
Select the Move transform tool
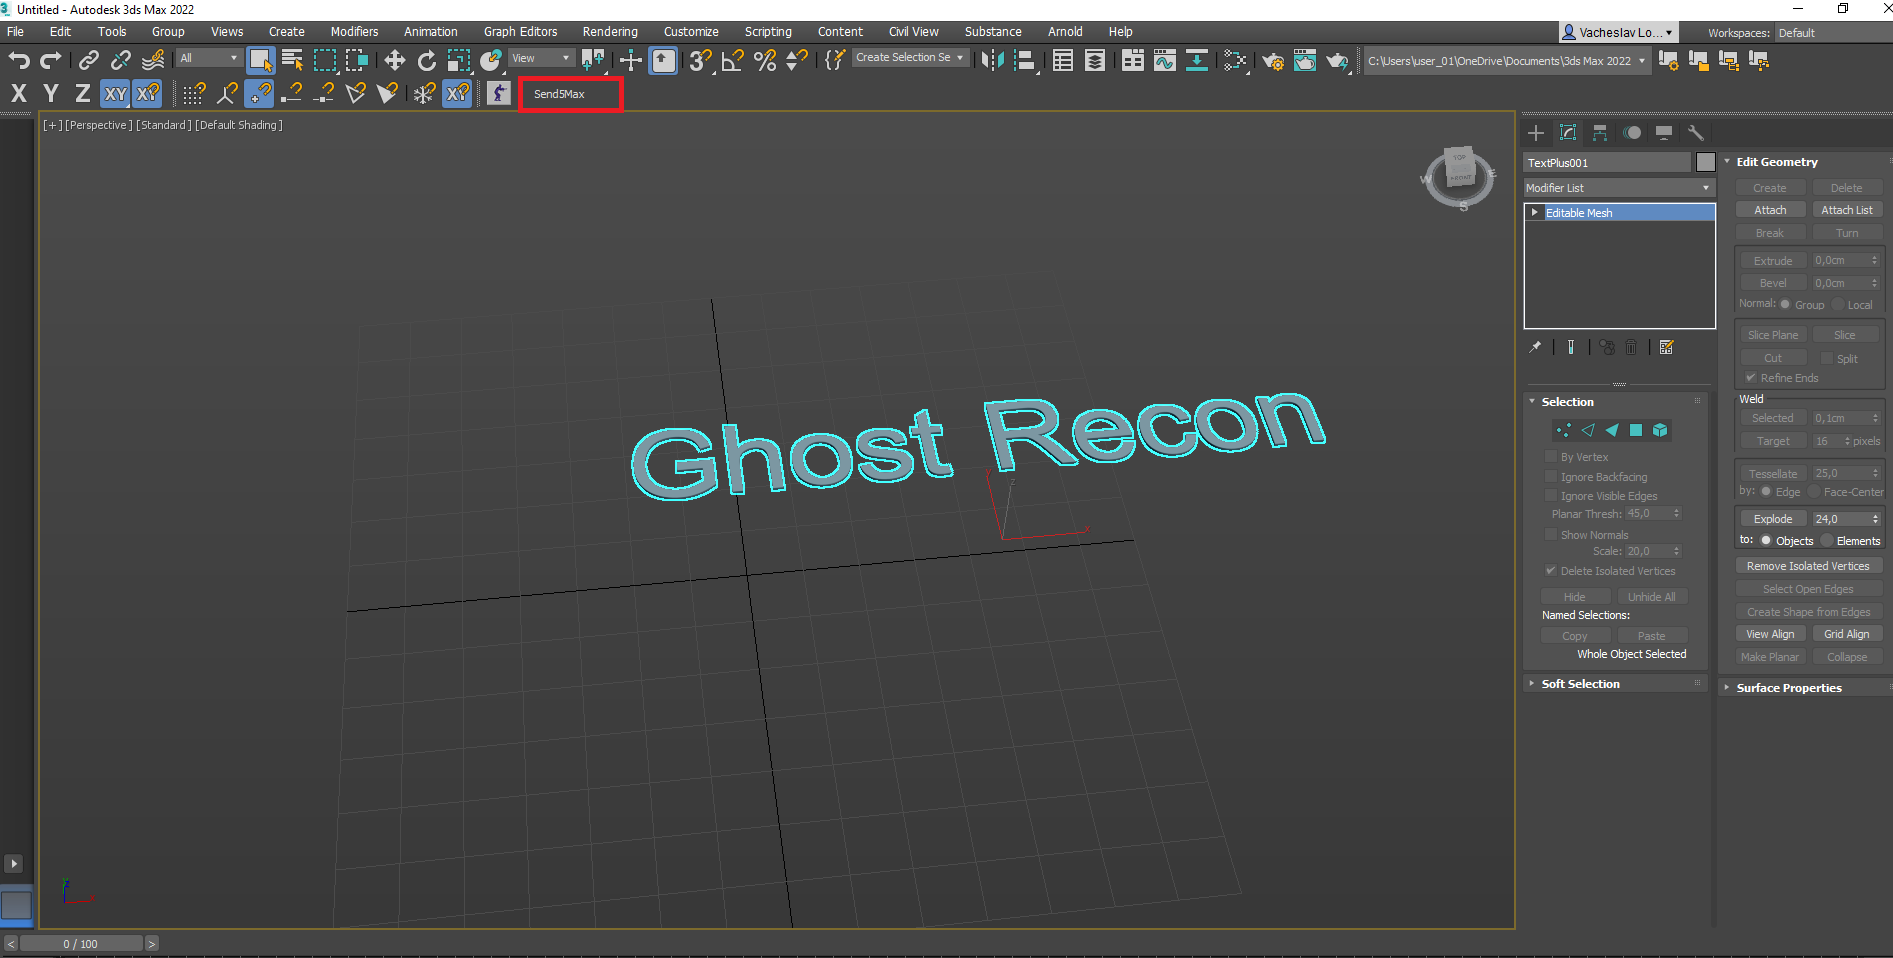click(395, 60)
